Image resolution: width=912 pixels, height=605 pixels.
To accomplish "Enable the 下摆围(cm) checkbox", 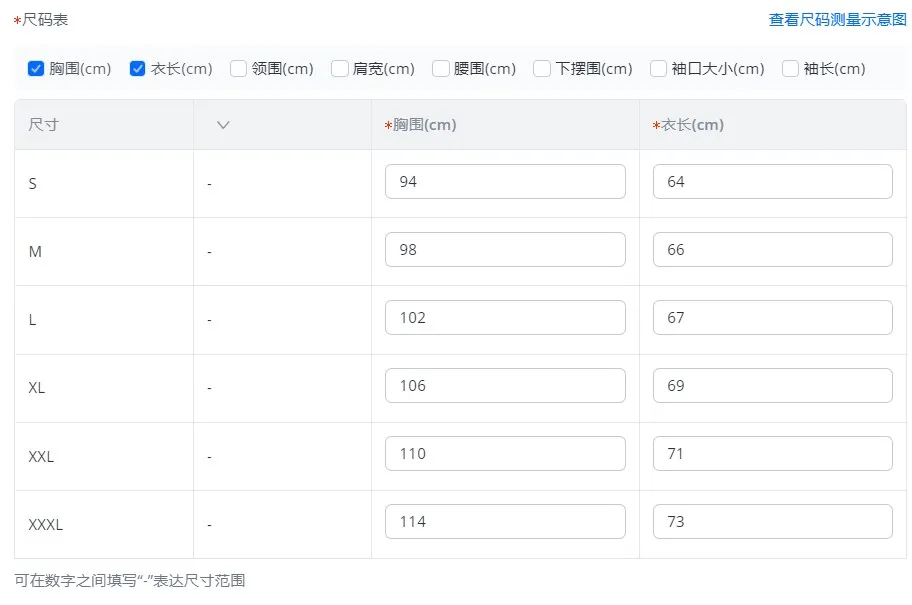I will coord(542,69).
